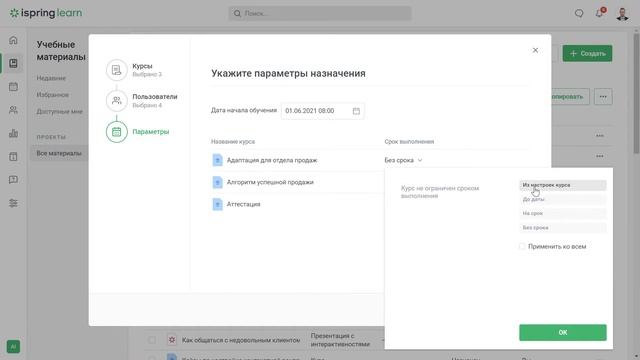Go to the Параметры step label
640x360 pixels.
[x=151, y=131]
